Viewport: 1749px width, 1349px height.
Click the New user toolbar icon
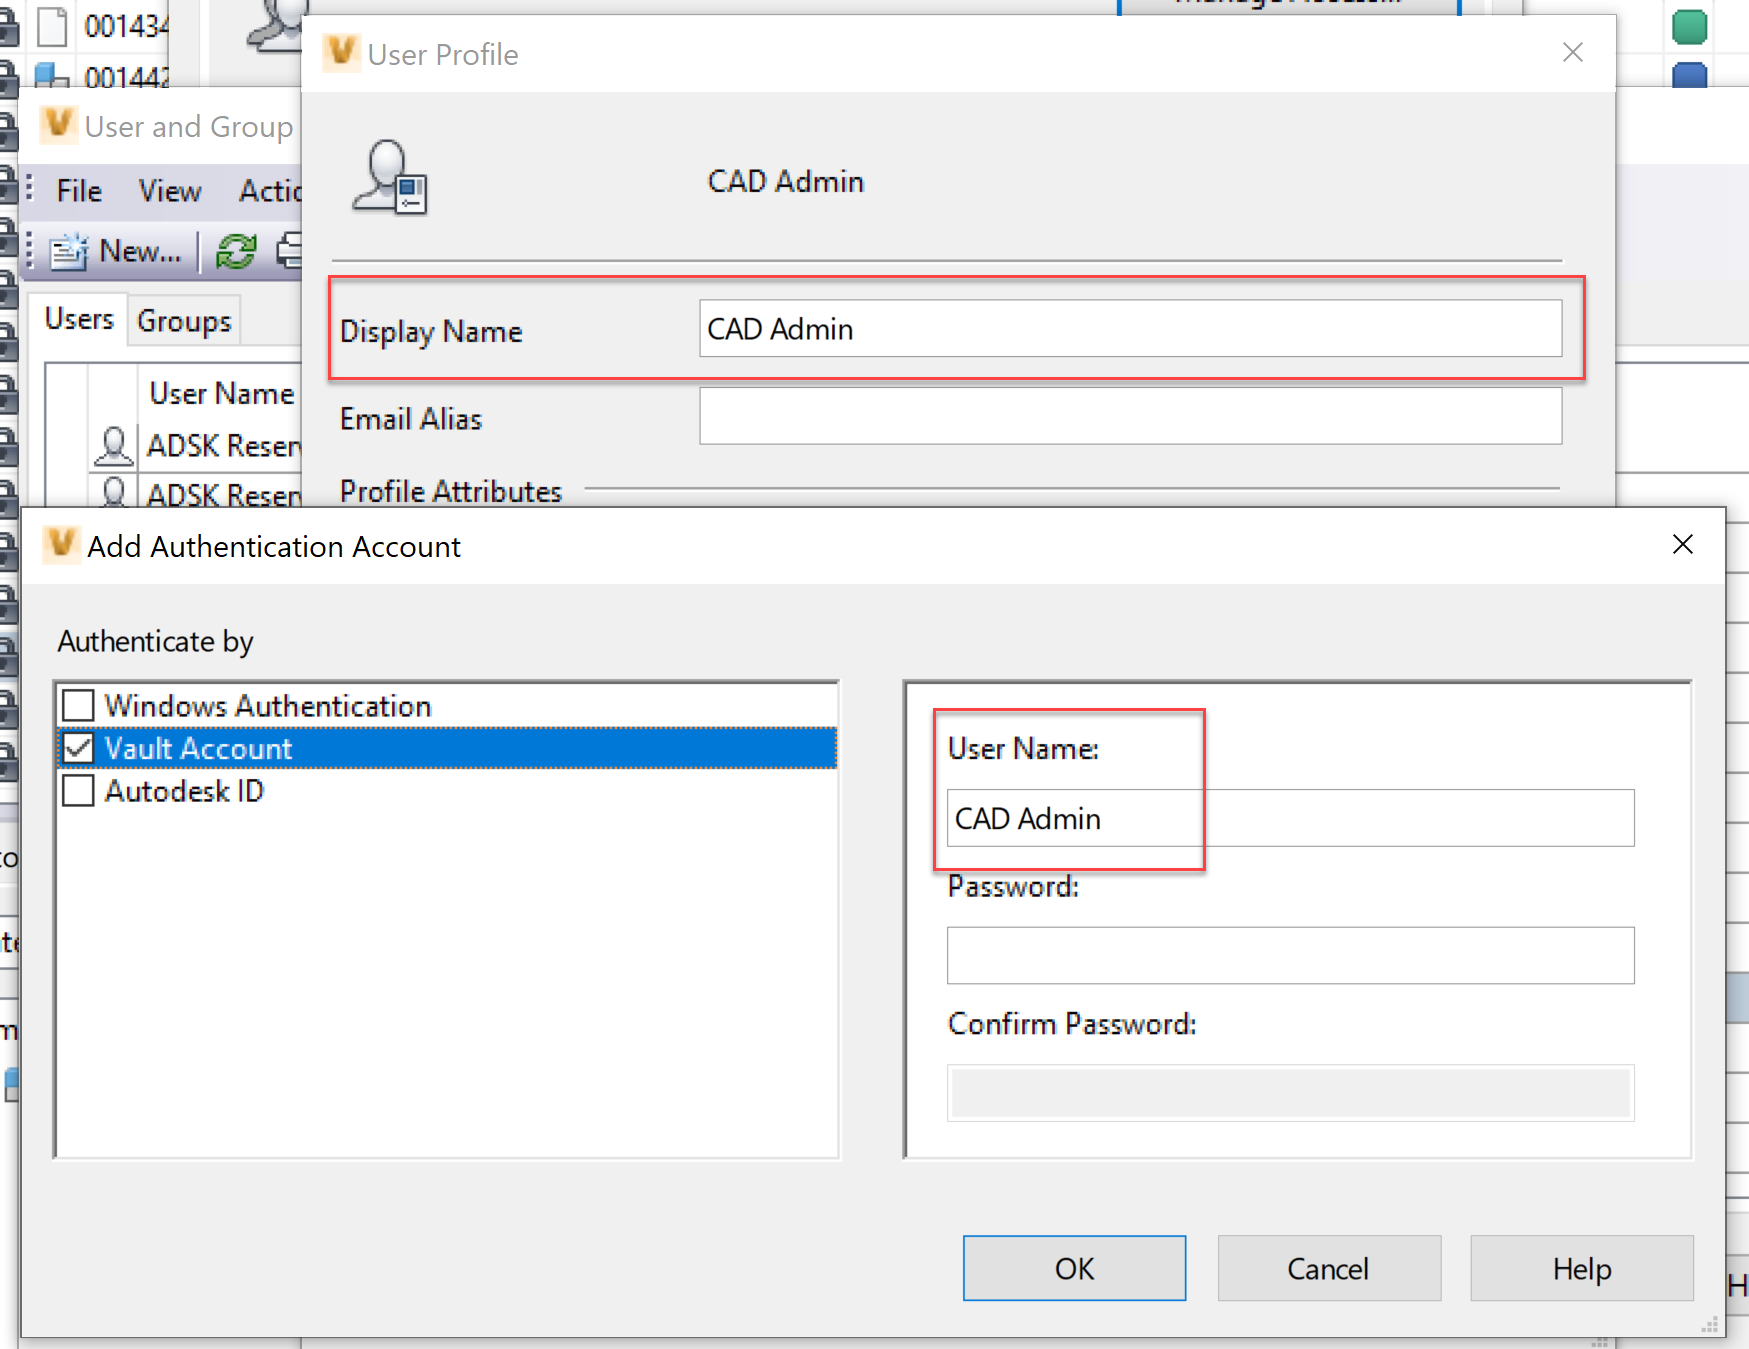70,252
